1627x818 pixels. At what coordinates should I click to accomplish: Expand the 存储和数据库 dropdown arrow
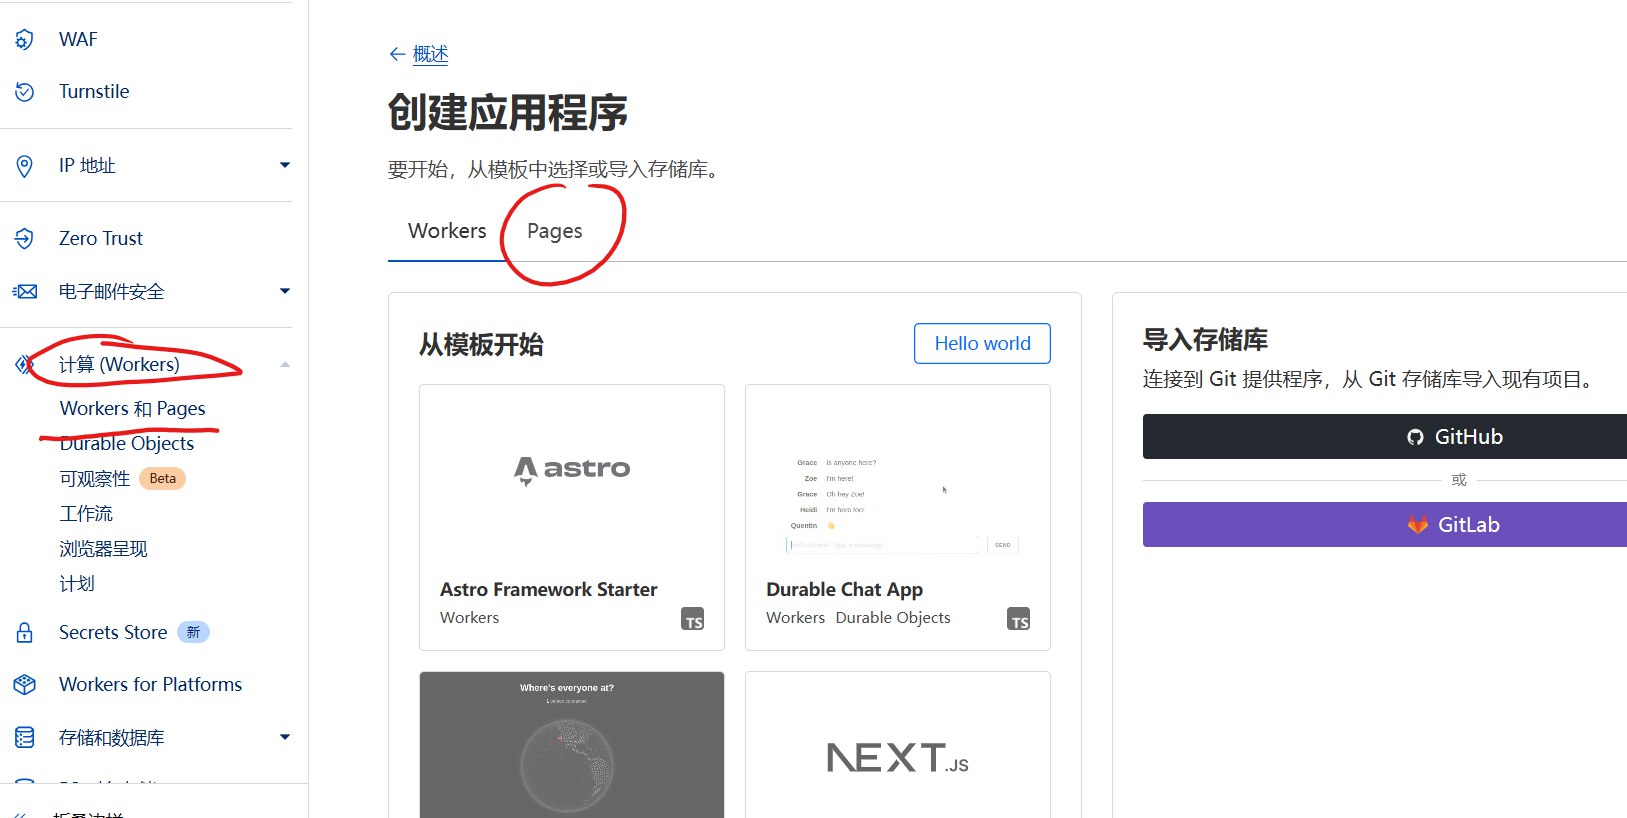[285, 737]
